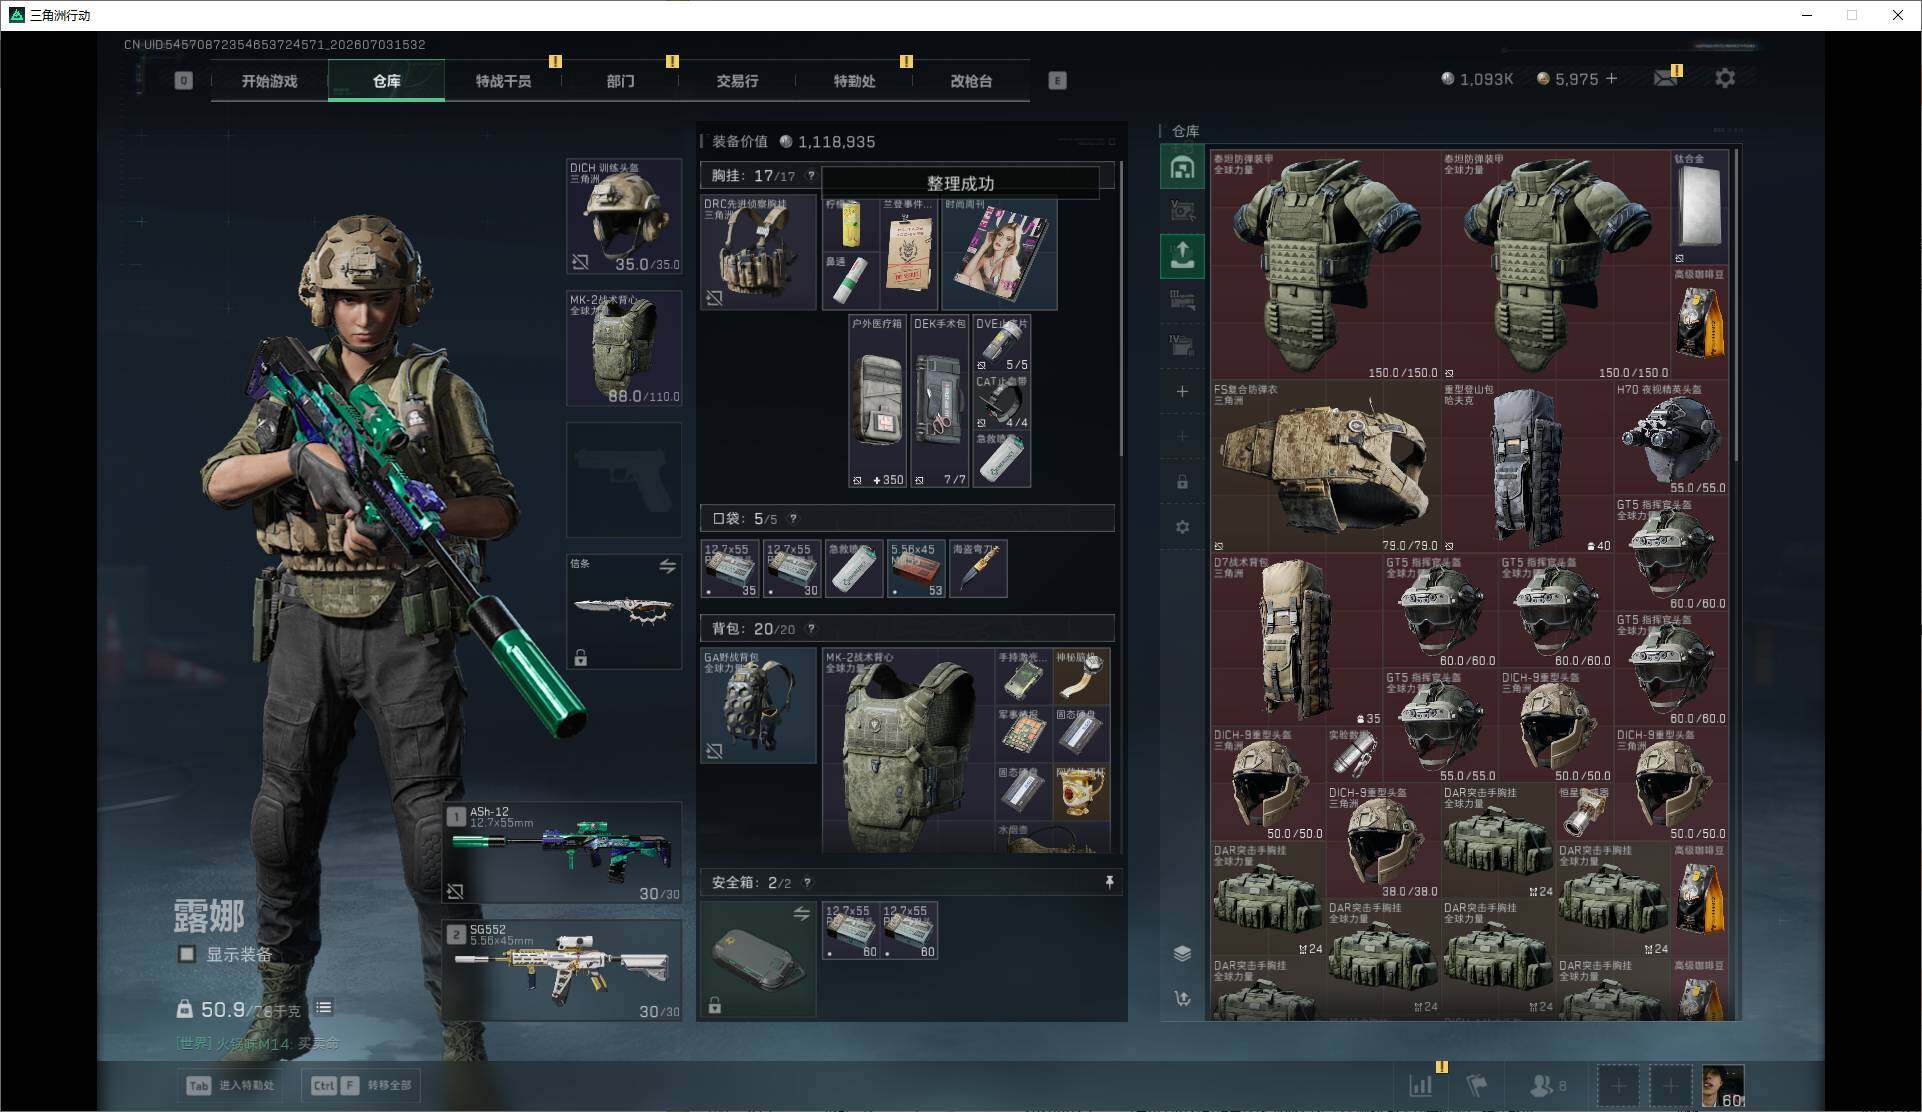This screenshot has height=1112, width=1922.
Task: Click the empty pistol slot
Action: [624, 480]
